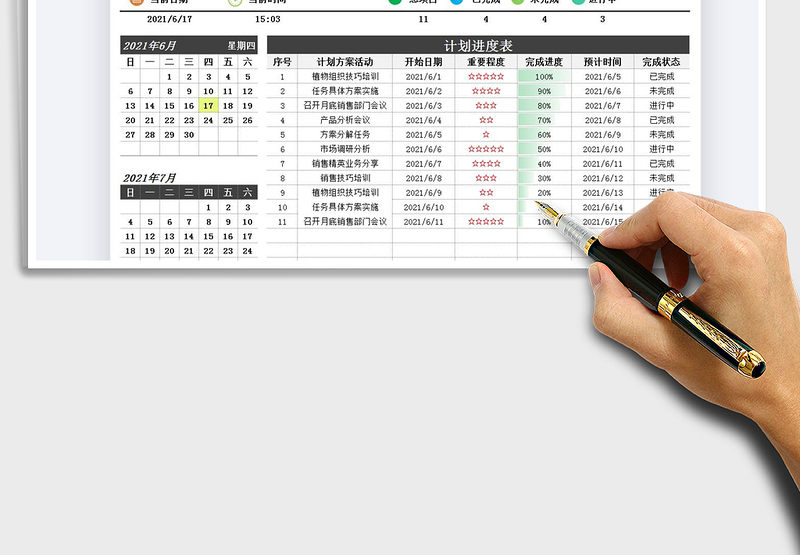Select sequence number 8 in 序号 column
This screenshot has width=800, height=555.
click(282, 178)
